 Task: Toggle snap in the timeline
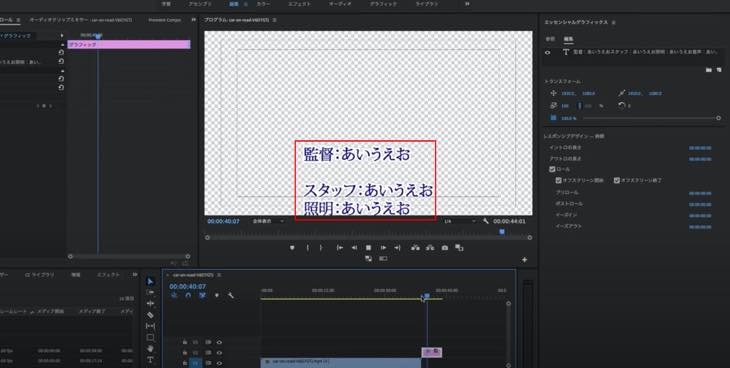click(188, 295)
